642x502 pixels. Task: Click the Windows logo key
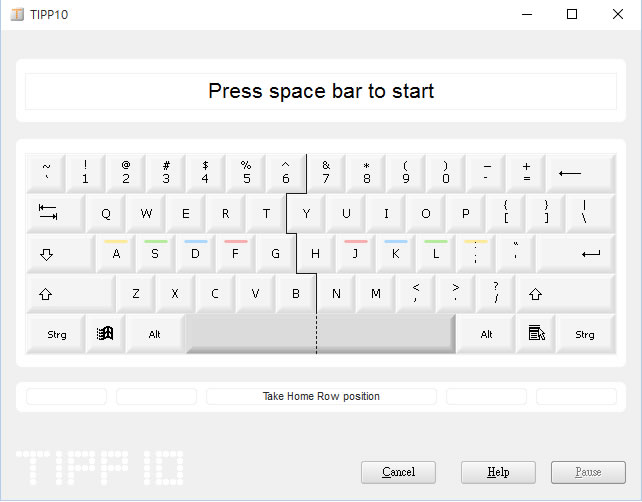click(105, 334)
